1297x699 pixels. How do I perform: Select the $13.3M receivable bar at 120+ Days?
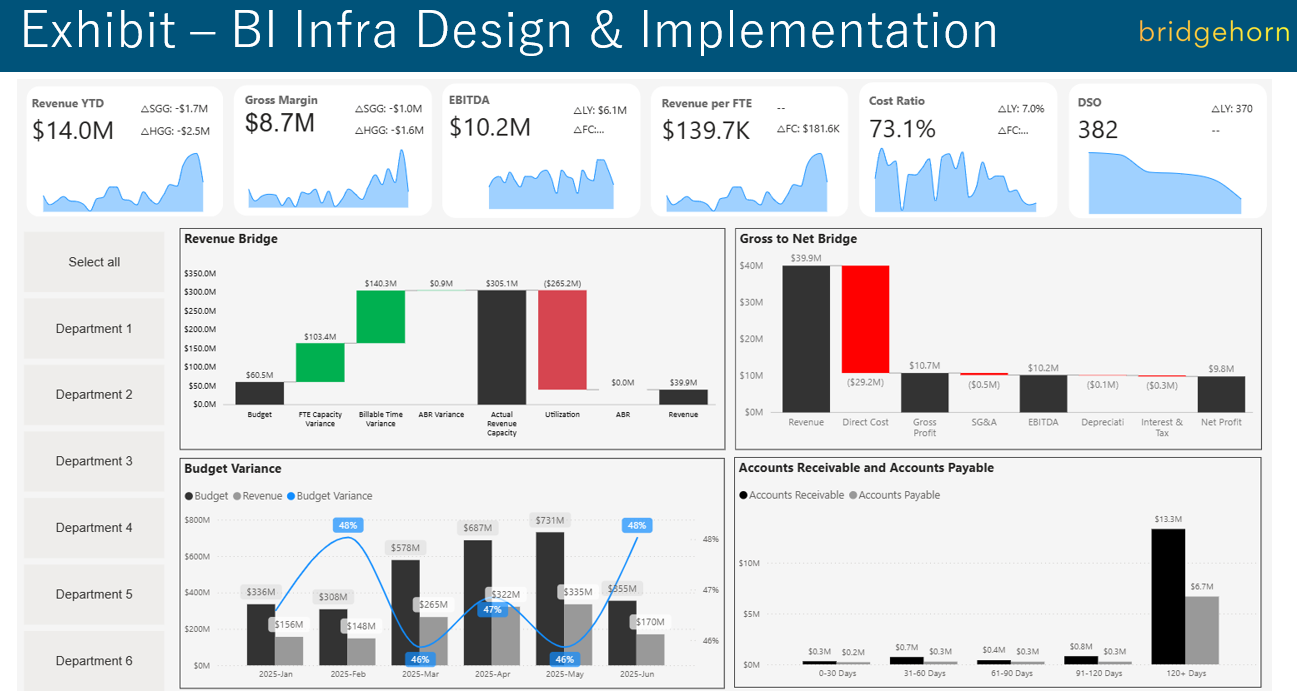click(1168, 596)
